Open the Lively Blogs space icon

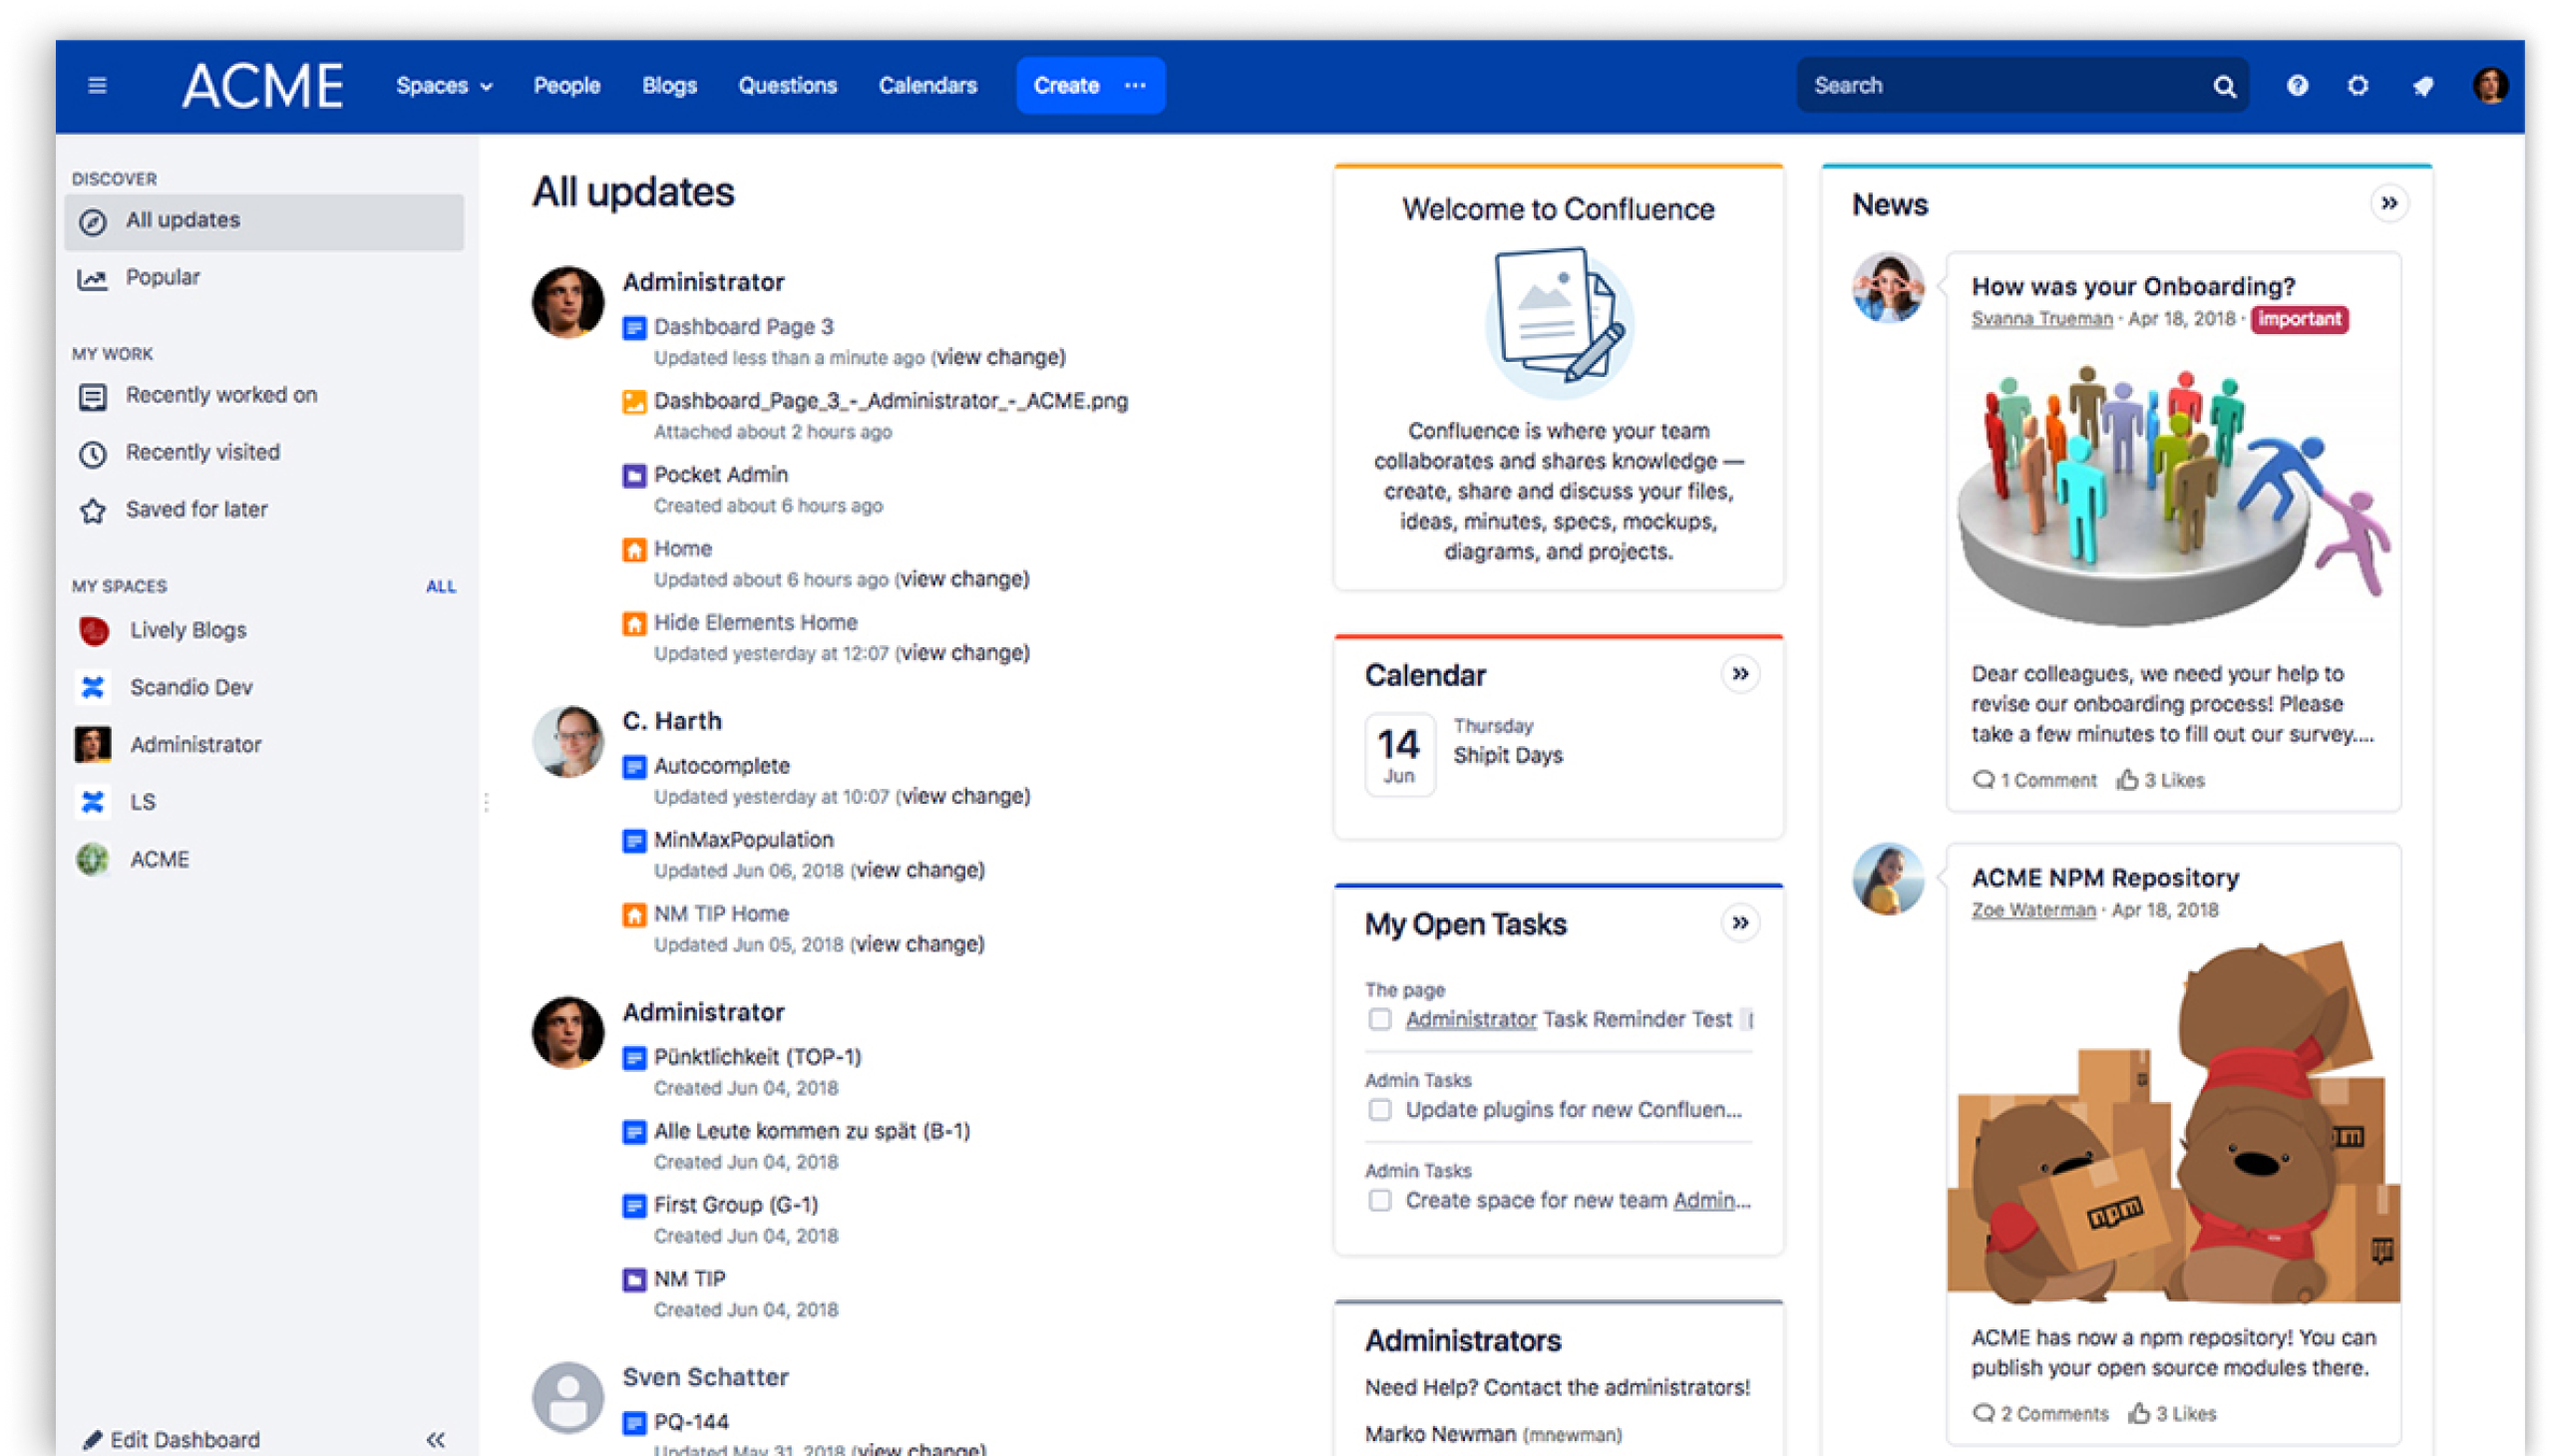(93, 630)
